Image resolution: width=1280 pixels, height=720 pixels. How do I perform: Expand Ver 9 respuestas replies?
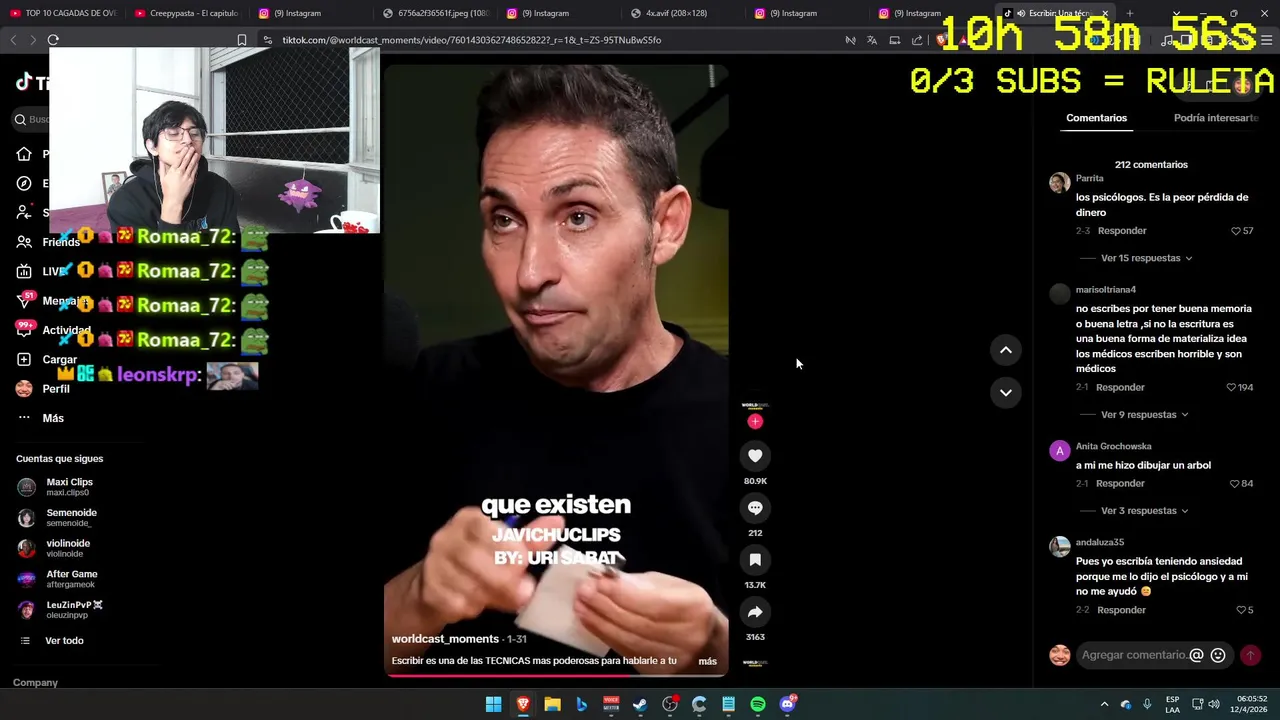1144,414
